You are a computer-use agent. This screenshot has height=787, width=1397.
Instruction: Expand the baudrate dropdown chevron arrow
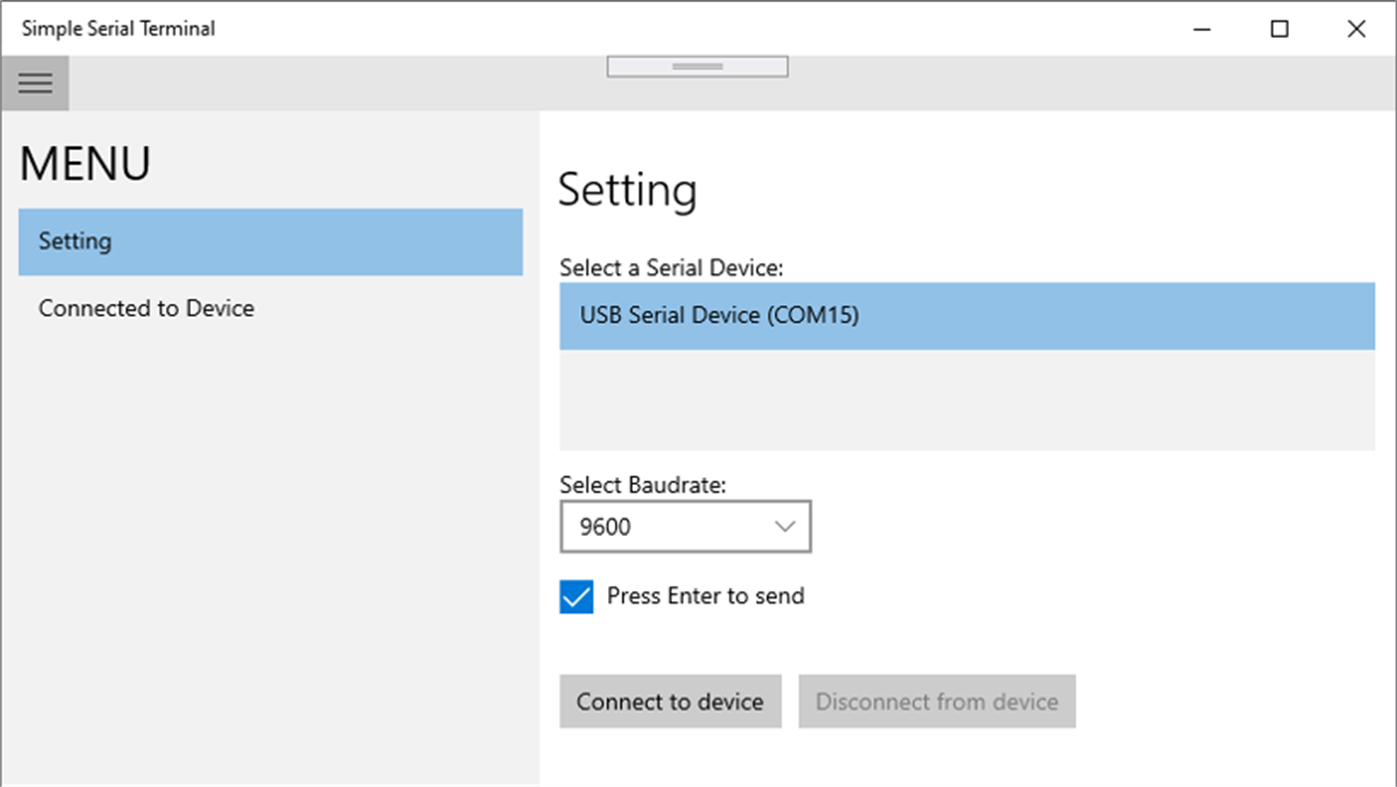click(785, 526)
